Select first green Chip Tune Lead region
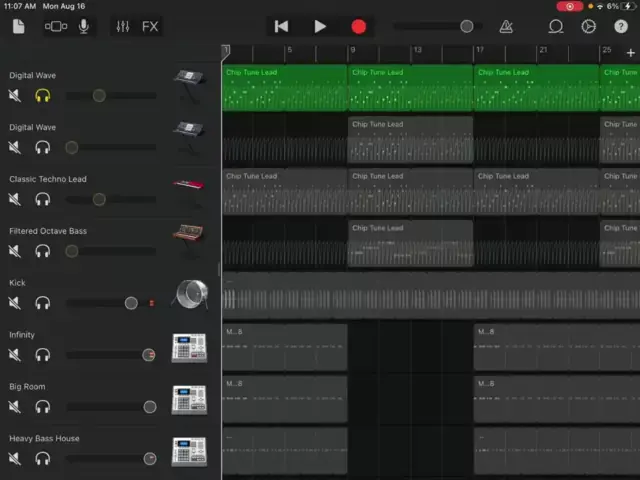The width and height of the screenshot is (640, 480). click(284, 88)
